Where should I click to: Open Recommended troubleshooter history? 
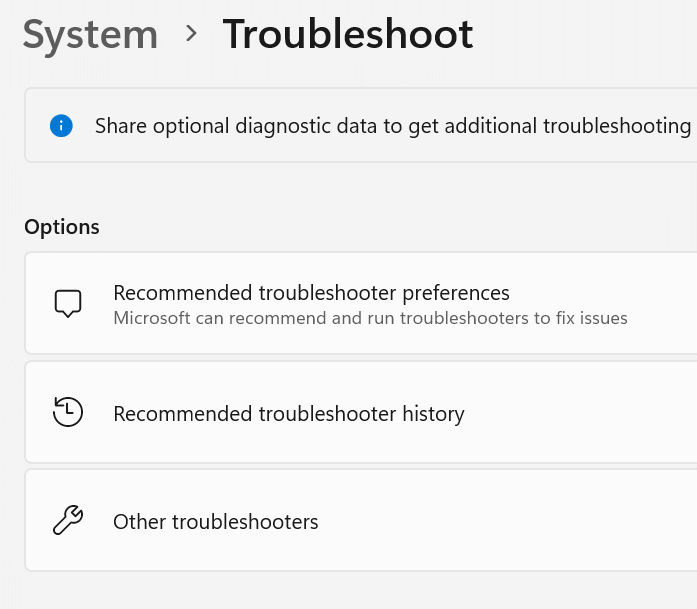tap(289, 413)
